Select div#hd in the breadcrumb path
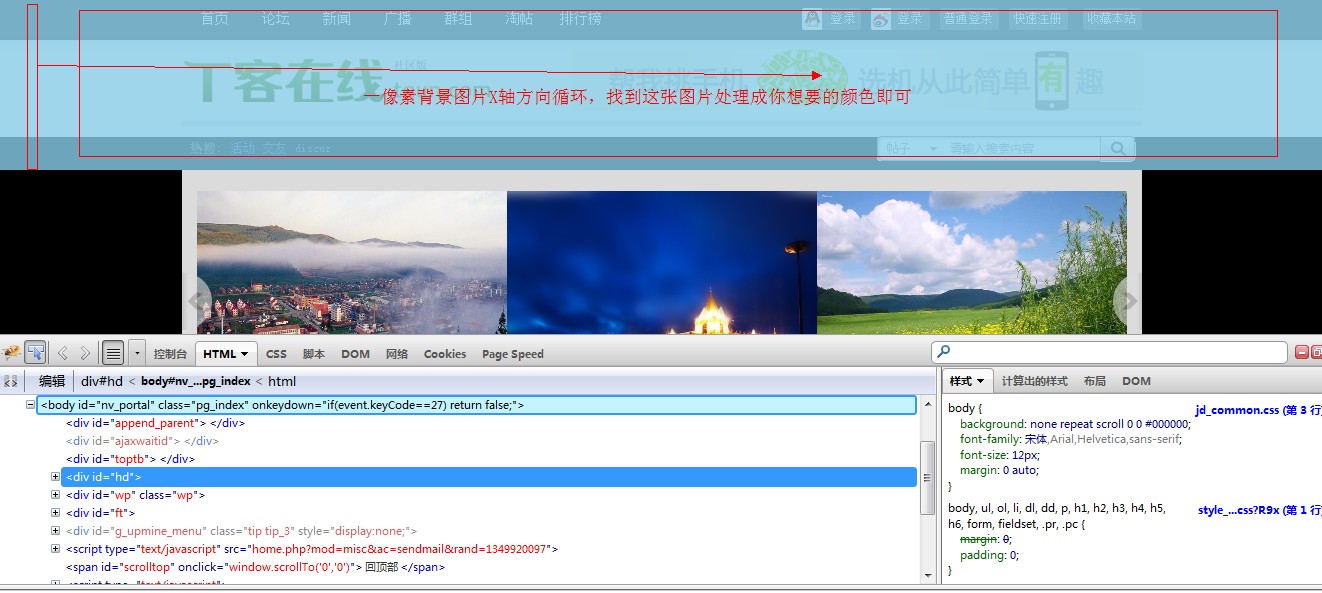 click(x=102, y=381)
